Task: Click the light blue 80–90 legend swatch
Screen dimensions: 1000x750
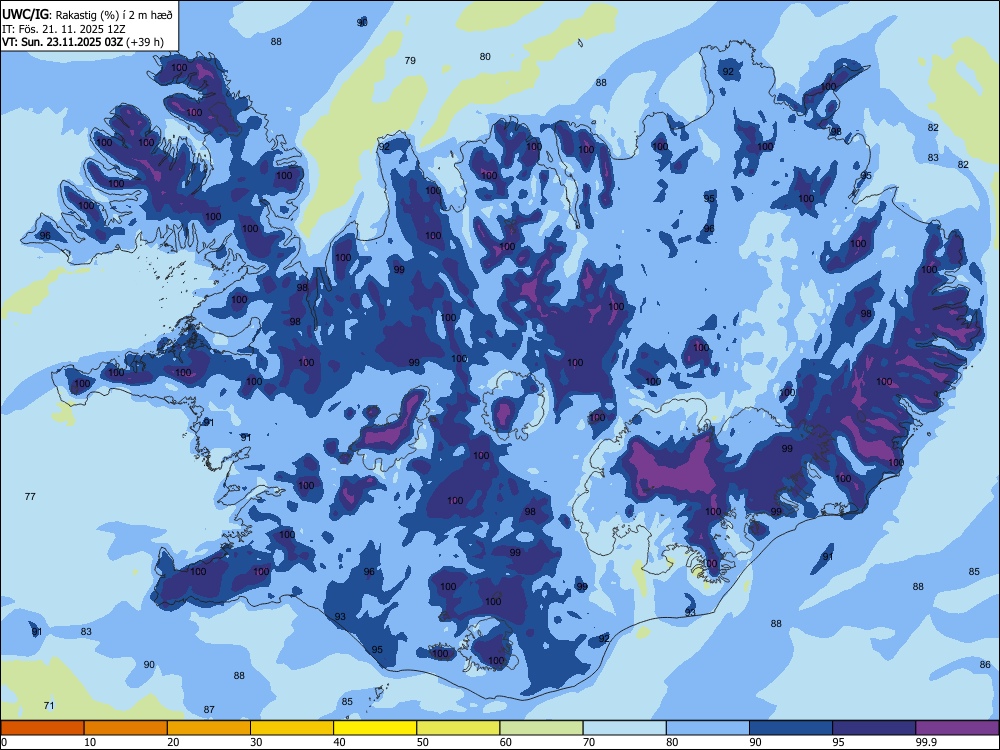Action: 708,728
